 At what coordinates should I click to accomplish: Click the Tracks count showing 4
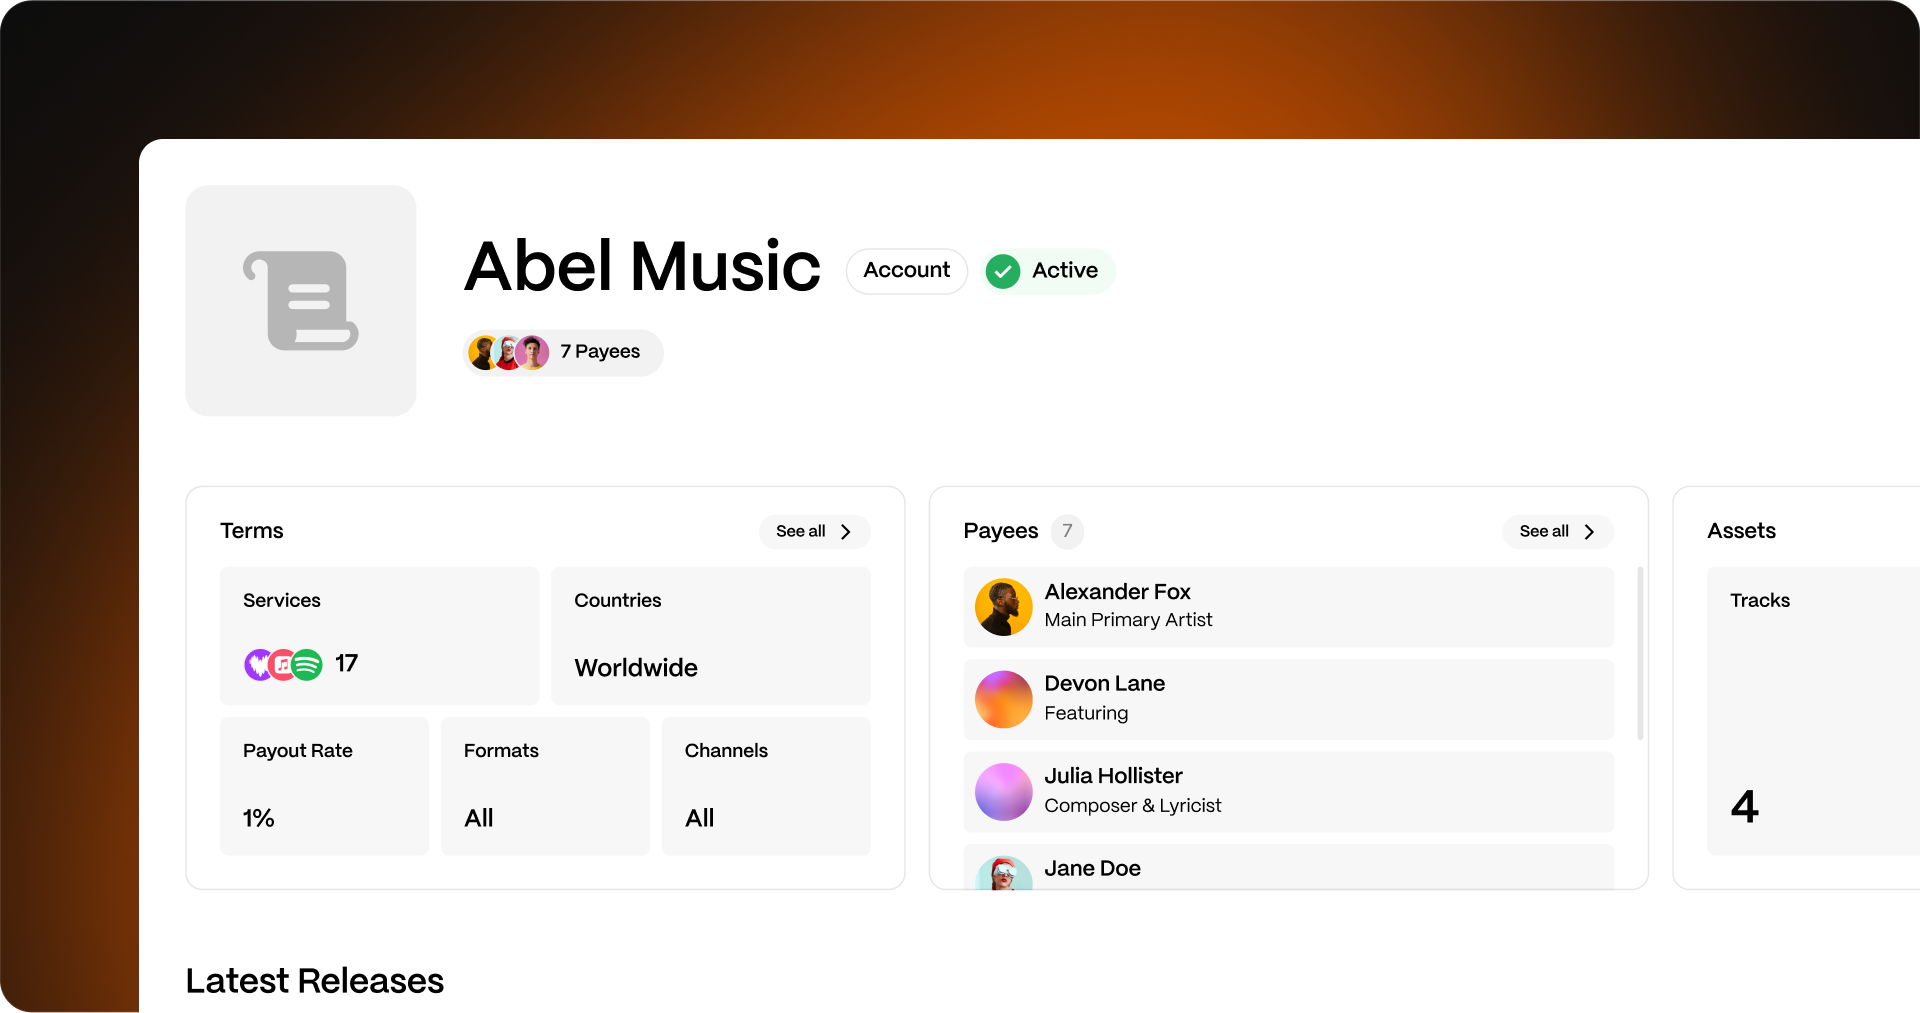pos(1744,806)
